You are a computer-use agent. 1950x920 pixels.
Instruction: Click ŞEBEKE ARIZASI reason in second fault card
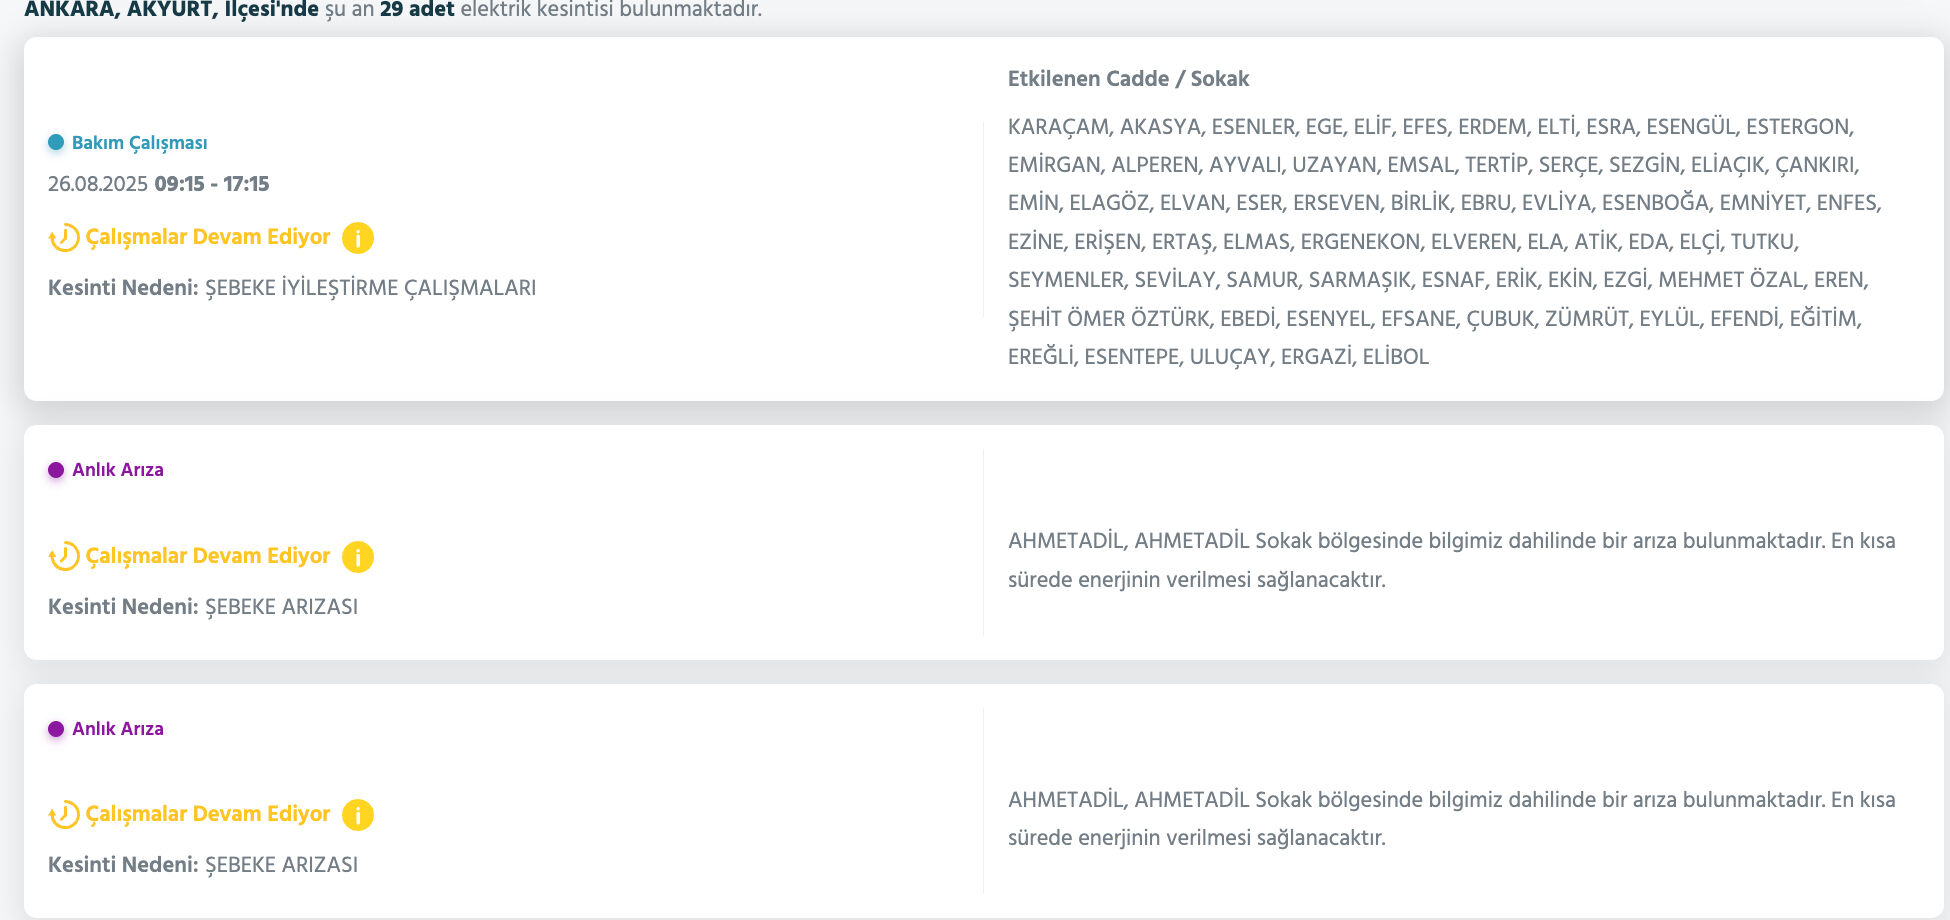pyautogui.click(x=281, y=865)
